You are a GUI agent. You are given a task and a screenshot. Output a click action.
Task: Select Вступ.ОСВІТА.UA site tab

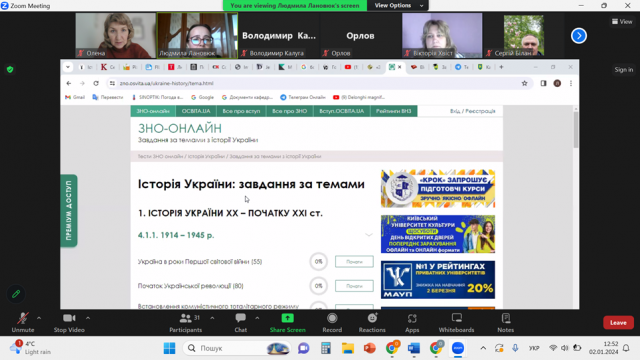pos(342,111)
